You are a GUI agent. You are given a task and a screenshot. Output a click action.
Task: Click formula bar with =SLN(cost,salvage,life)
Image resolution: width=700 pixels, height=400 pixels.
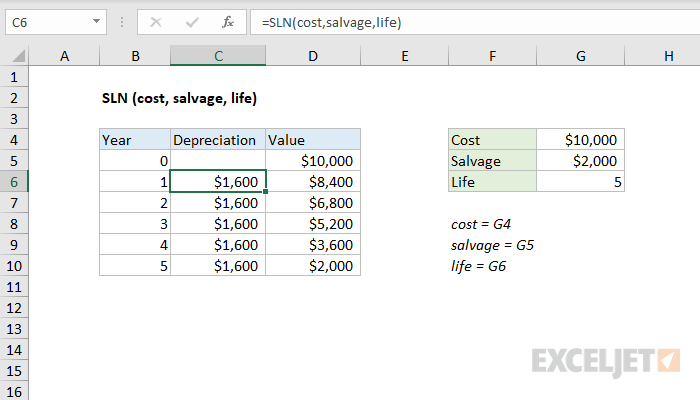pyautogui.click(x=475, y=22)
